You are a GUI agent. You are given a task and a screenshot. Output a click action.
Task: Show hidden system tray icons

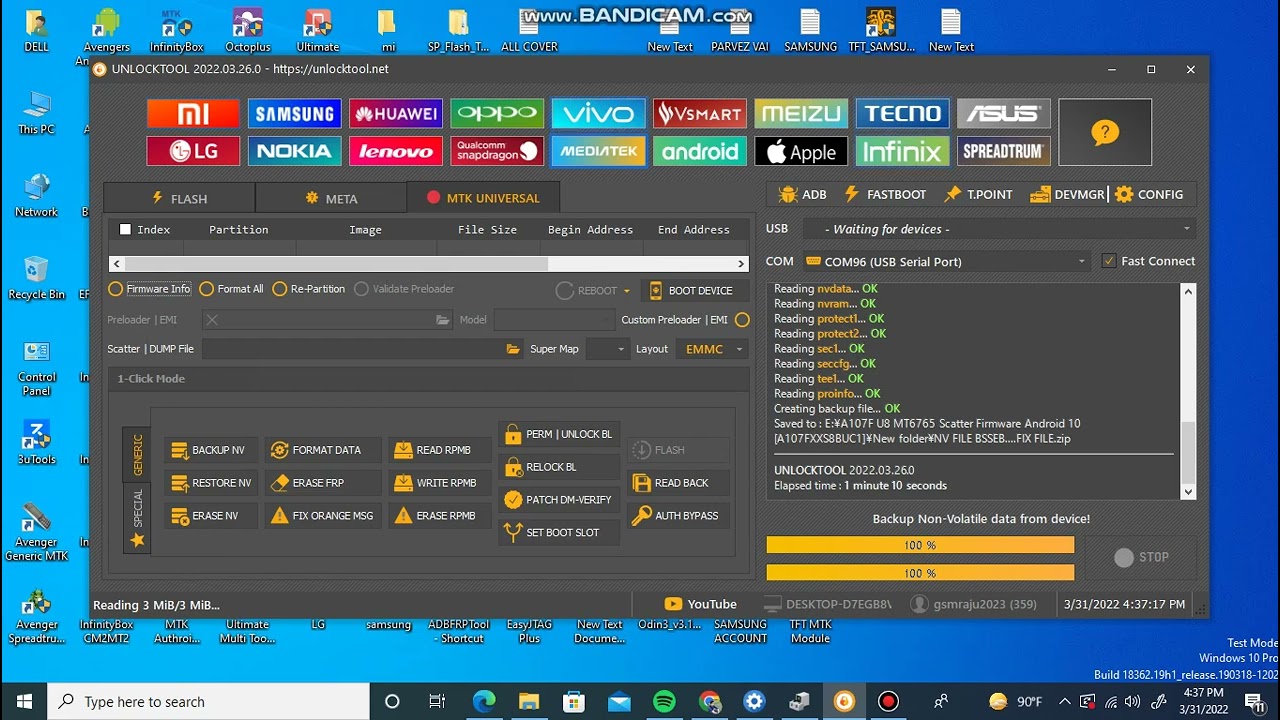tap(1064, 701)
